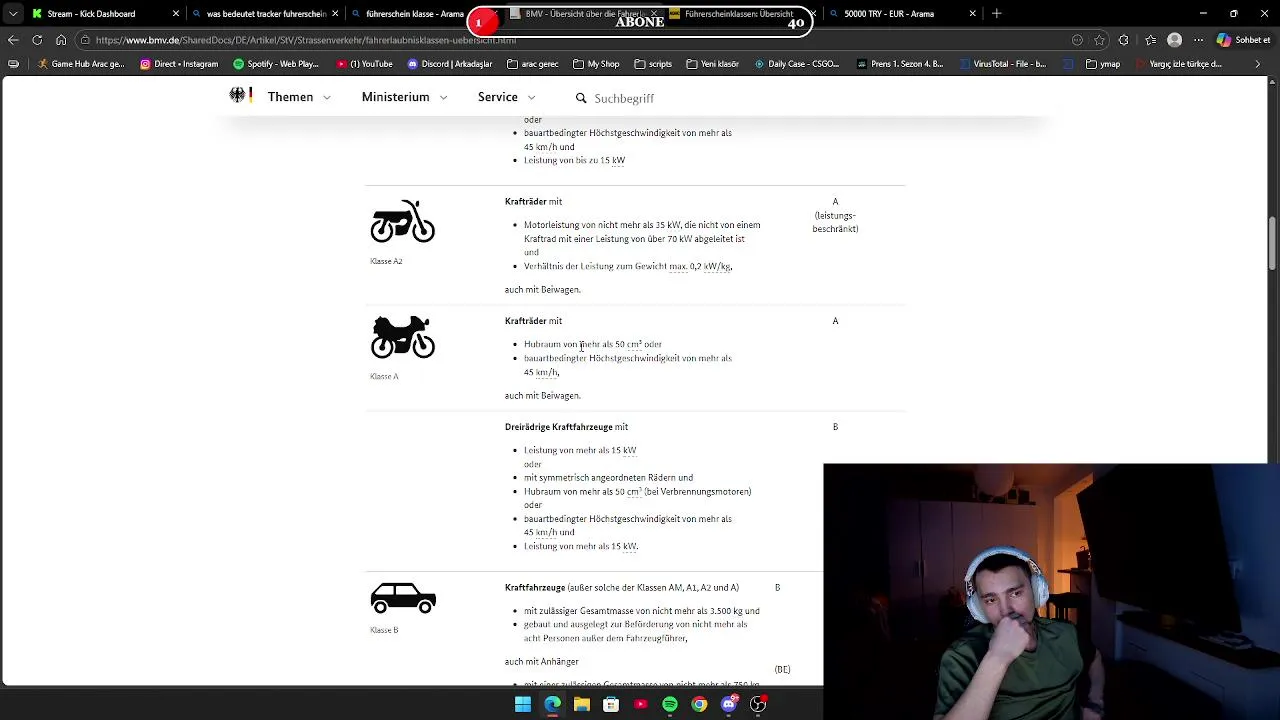Expand the Themen menu
The image size is (1280, 720).
coord(299,97)
